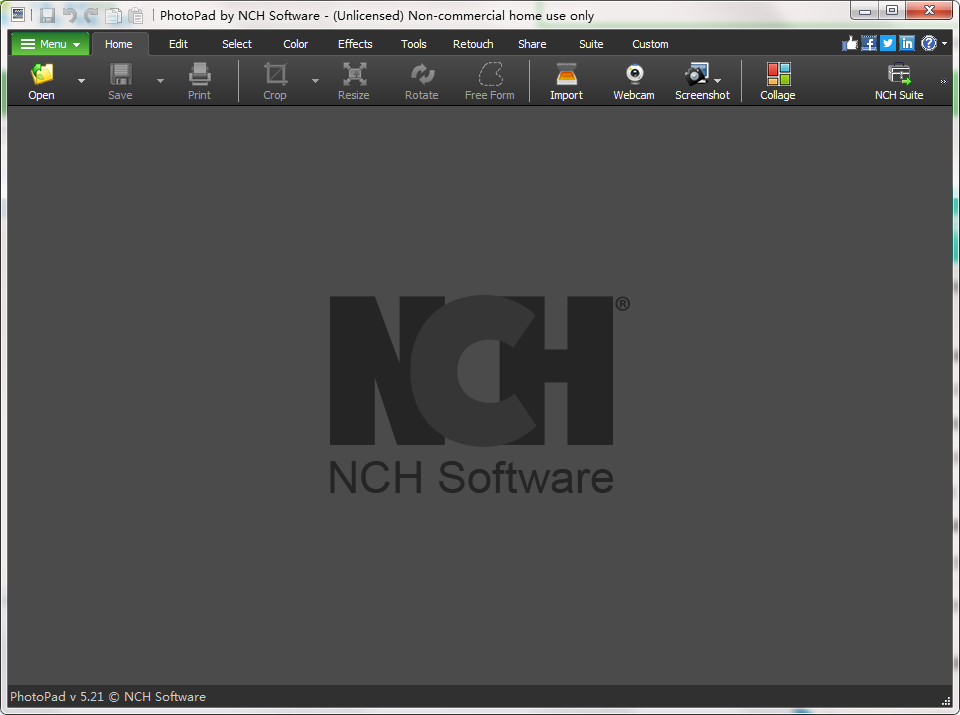Switch to the Select tab
Screen dimensions: 960x715
coord(237,44)
